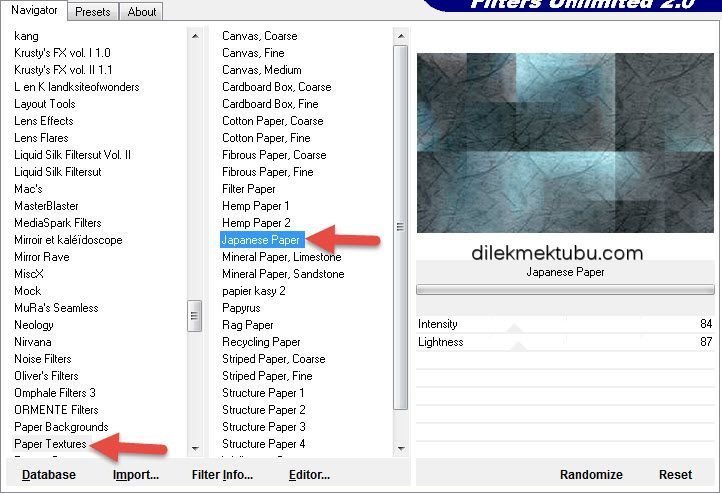Adjust the Intensity slider
Viewport: 722px width, 494px height.
pos(515,325)
